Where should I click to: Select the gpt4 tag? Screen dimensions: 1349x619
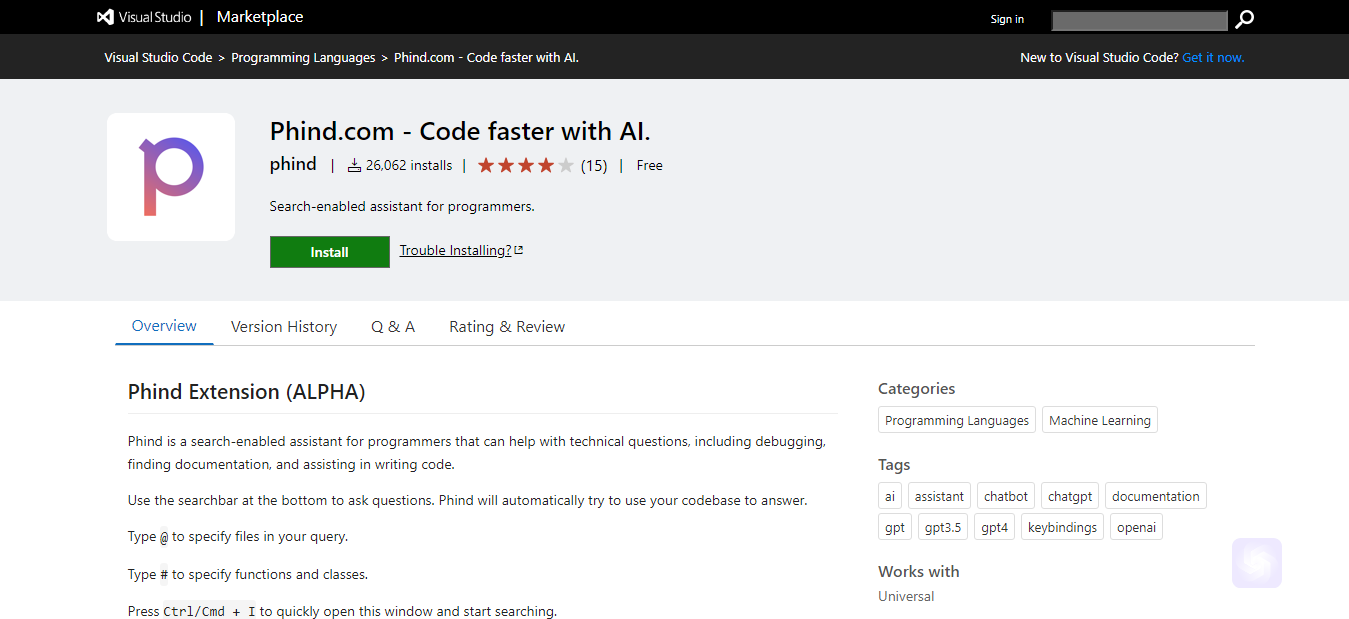point(995,527)
